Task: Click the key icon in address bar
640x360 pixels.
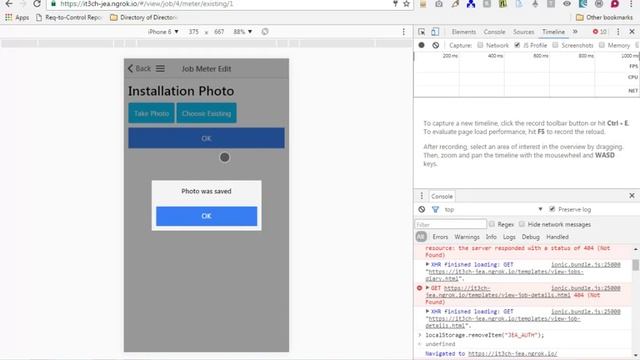Action: coord(395,4)
